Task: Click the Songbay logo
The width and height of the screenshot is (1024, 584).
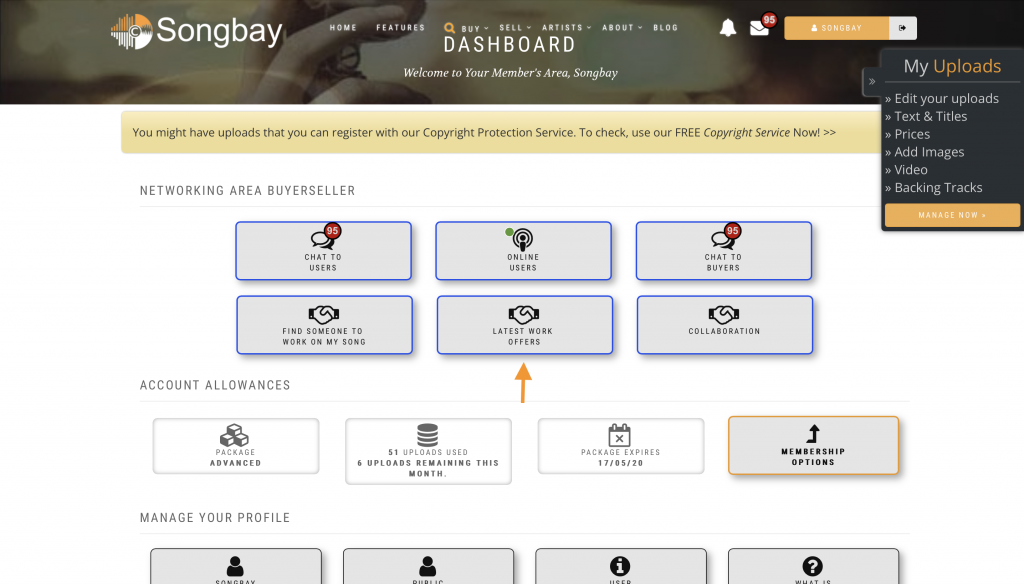Action: 197,31
